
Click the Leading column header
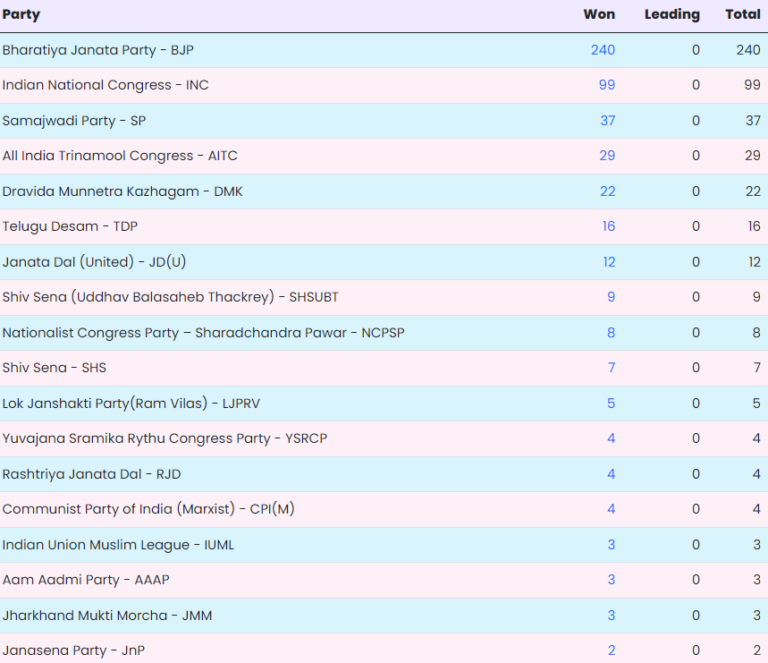click(x=672, y=15)
